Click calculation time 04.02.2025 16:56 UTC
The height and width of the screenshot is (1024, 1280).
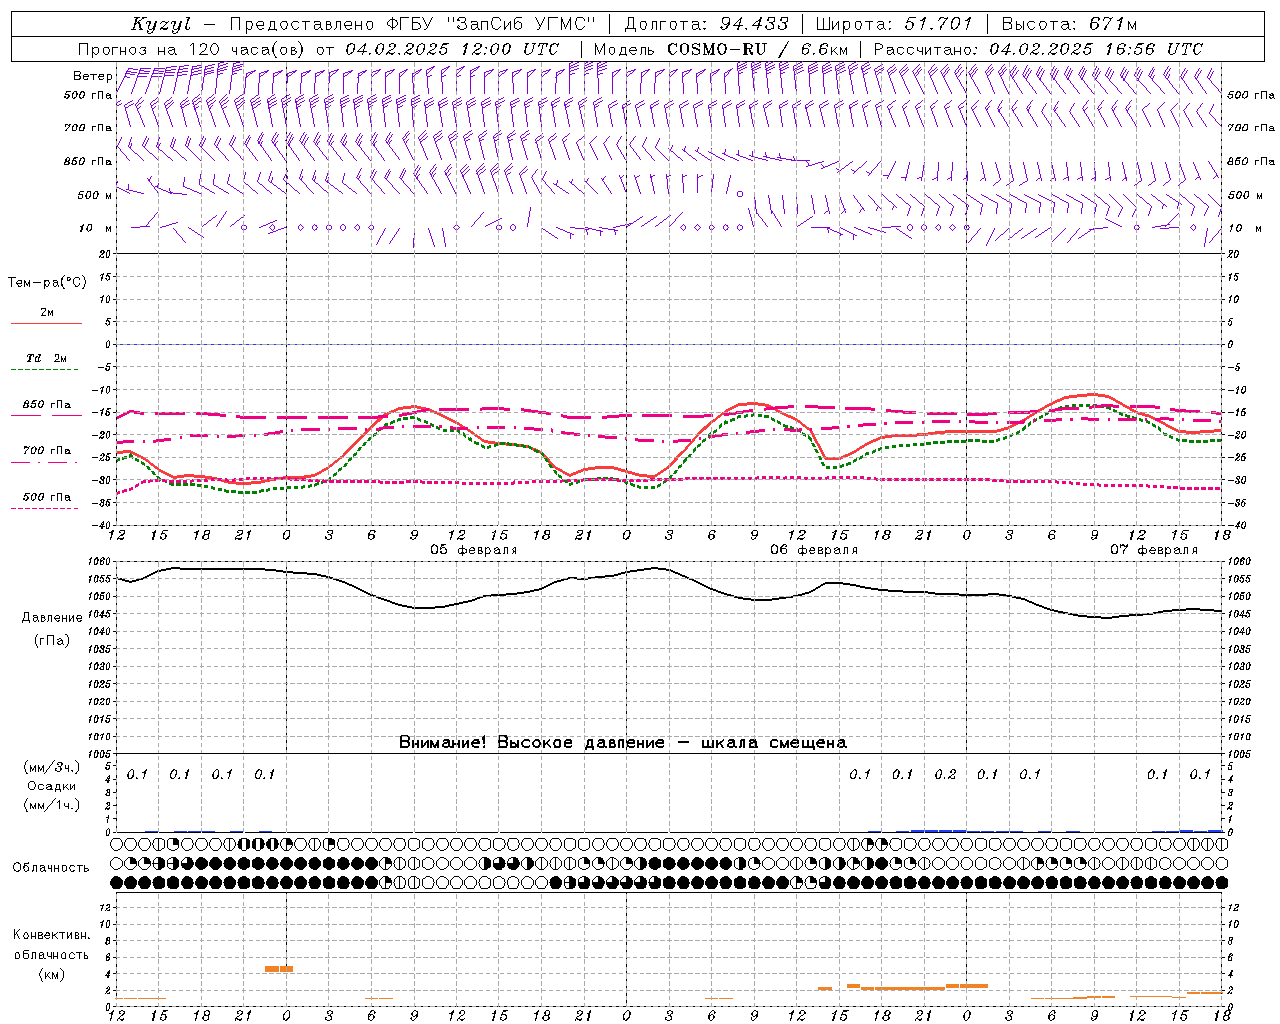pyautogui.click(x=1096, y=49)
